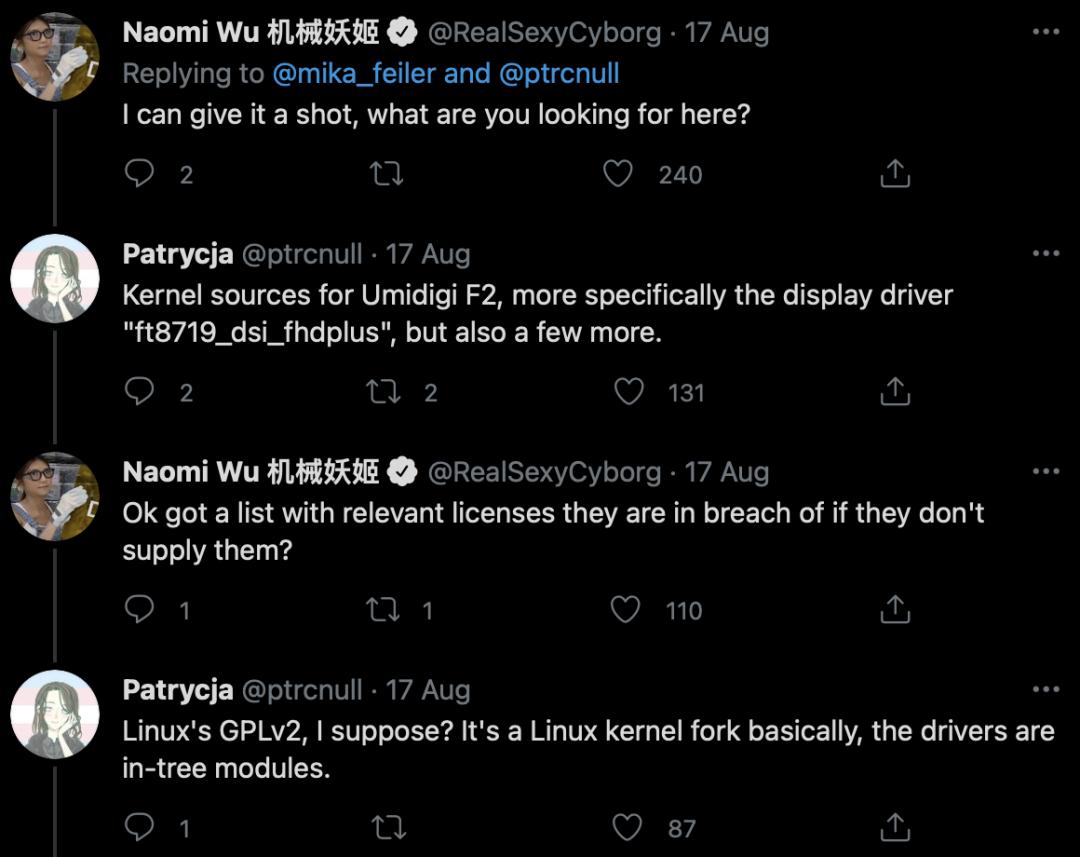The height and width of the screenshot is (857, 1080).
Task: Open Naomi Wu's avatar on licenses tweet
Action: (54, 496)
